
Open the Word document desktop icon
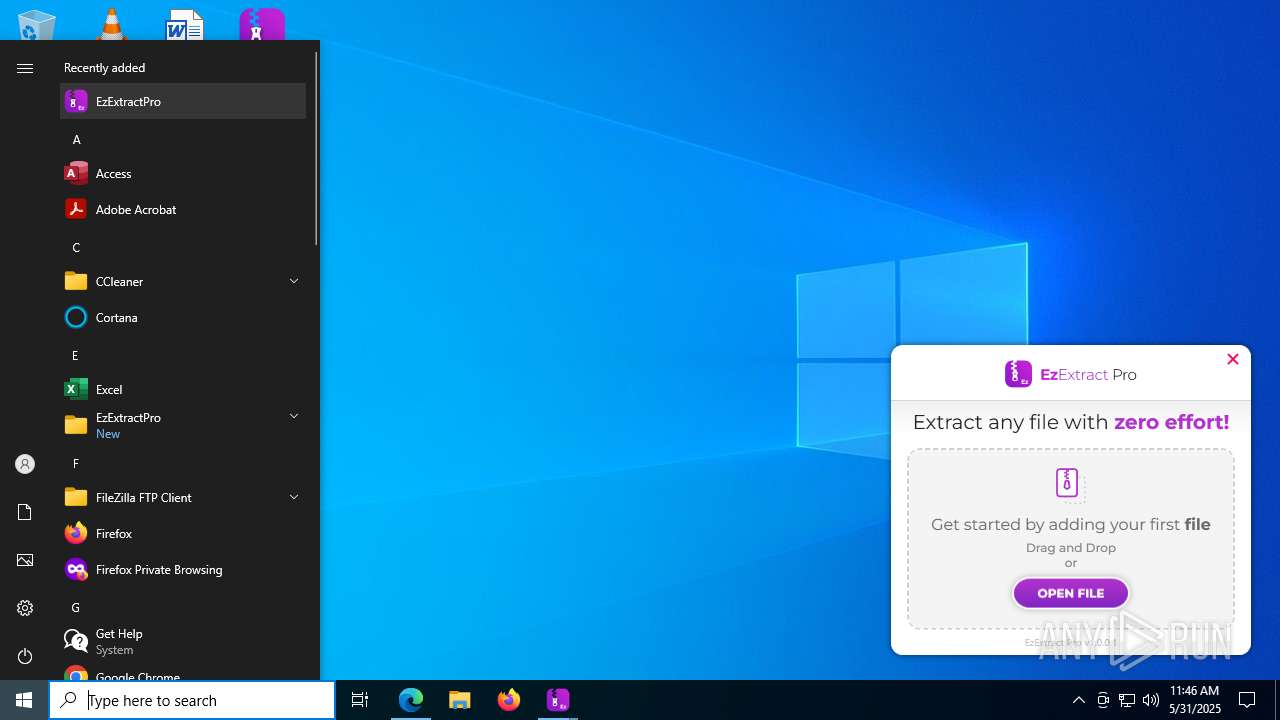[x=185, y=24]
